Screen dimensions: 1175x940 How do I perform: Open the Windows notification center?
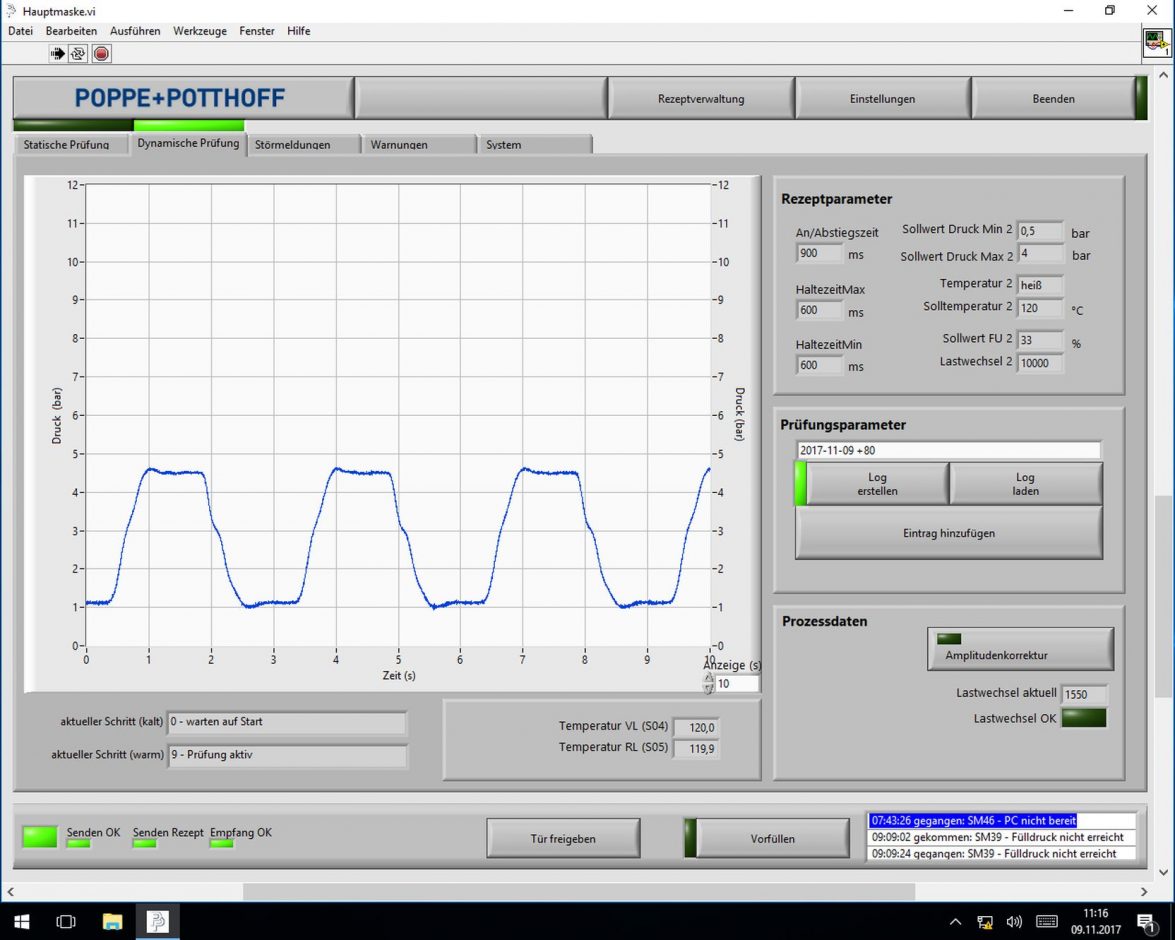click(x=1146, y=921)
